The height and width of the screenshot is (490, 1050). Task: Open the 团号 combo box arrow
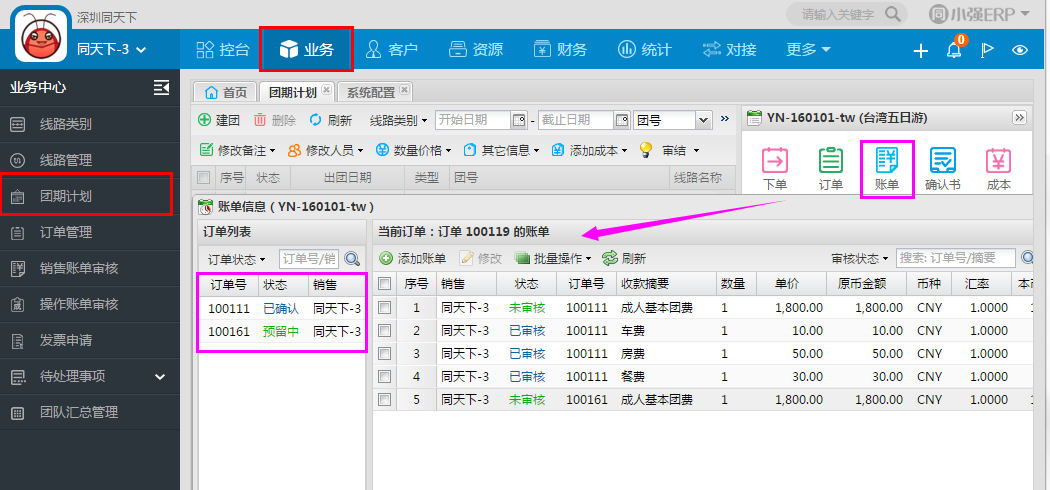click(x=703, y=120)
